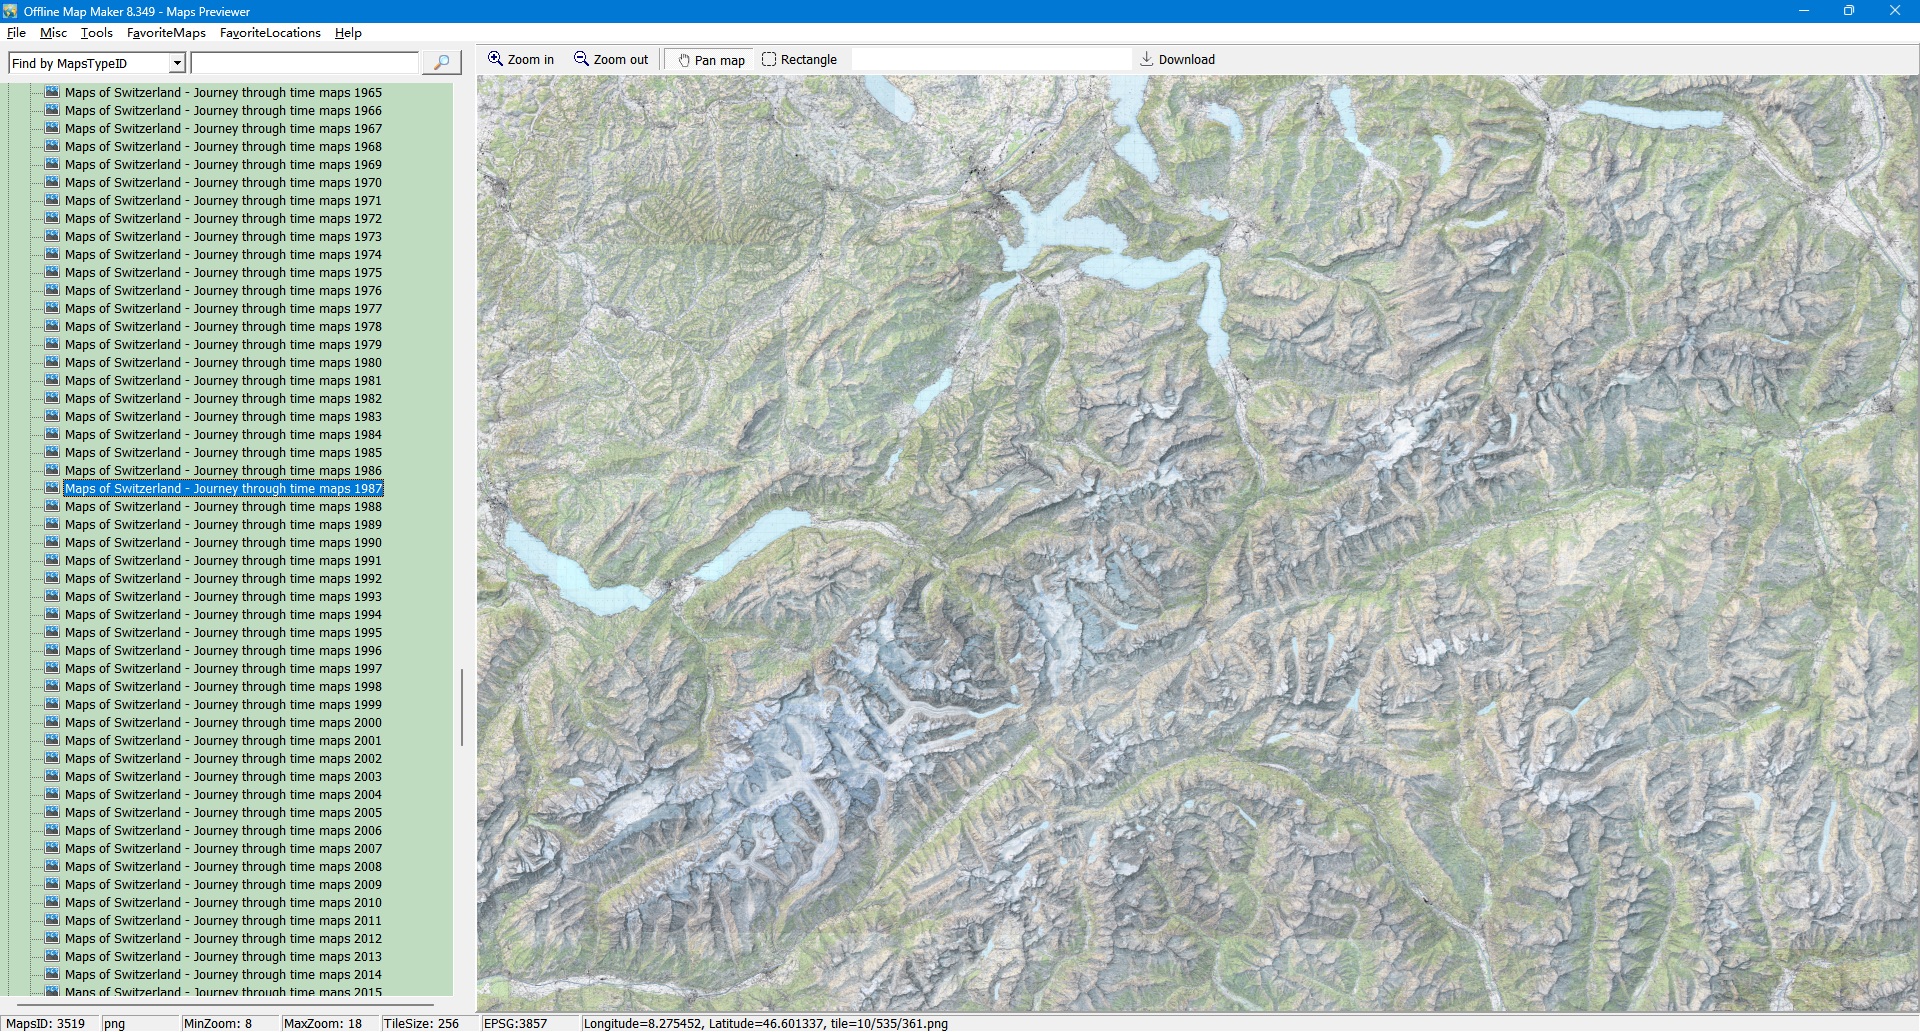Click the map icon beside maps 1975
Viewport: 1920px width, 1032px height.
(52, 272)
